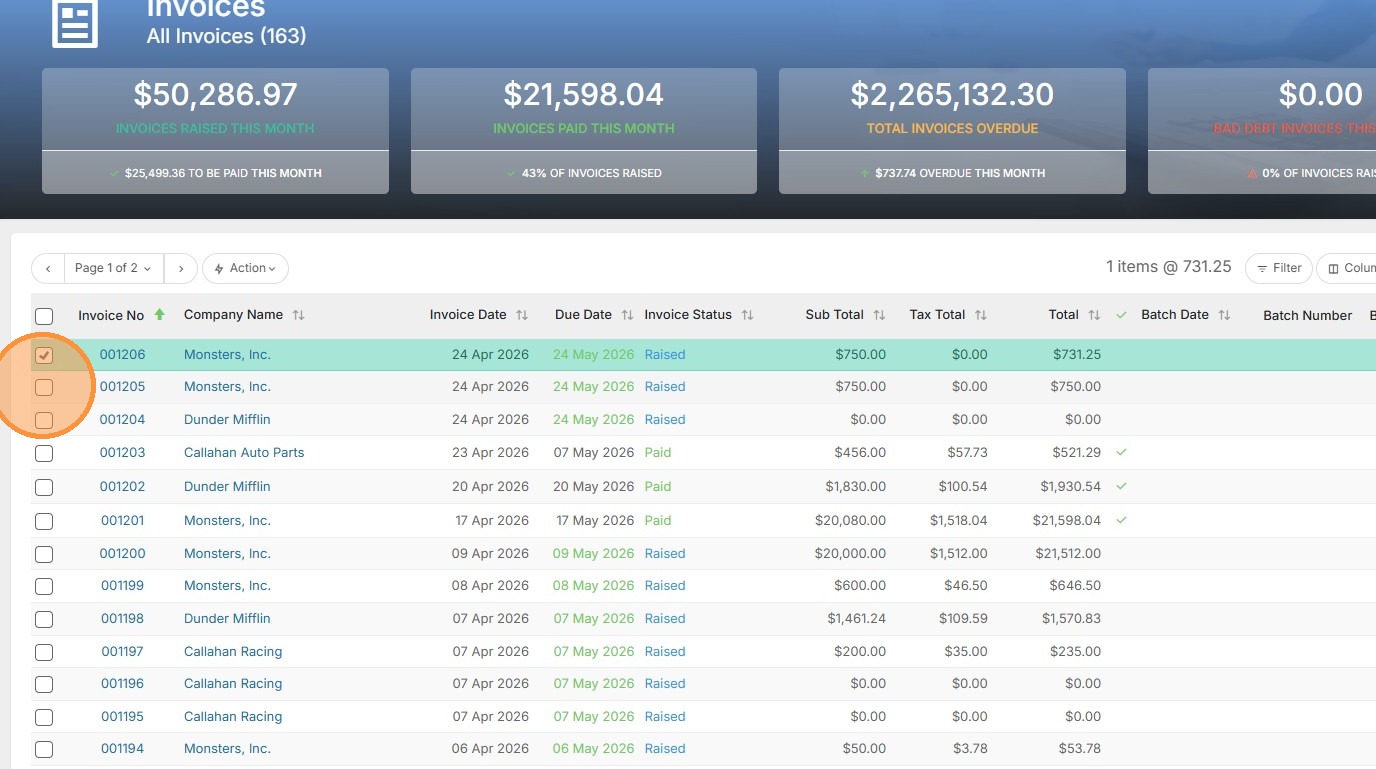The height and width of the screenshot is (769, 1376).
Task: Open Dunder Mifflin on invoice 001204
Action: [x=227, y=419]
